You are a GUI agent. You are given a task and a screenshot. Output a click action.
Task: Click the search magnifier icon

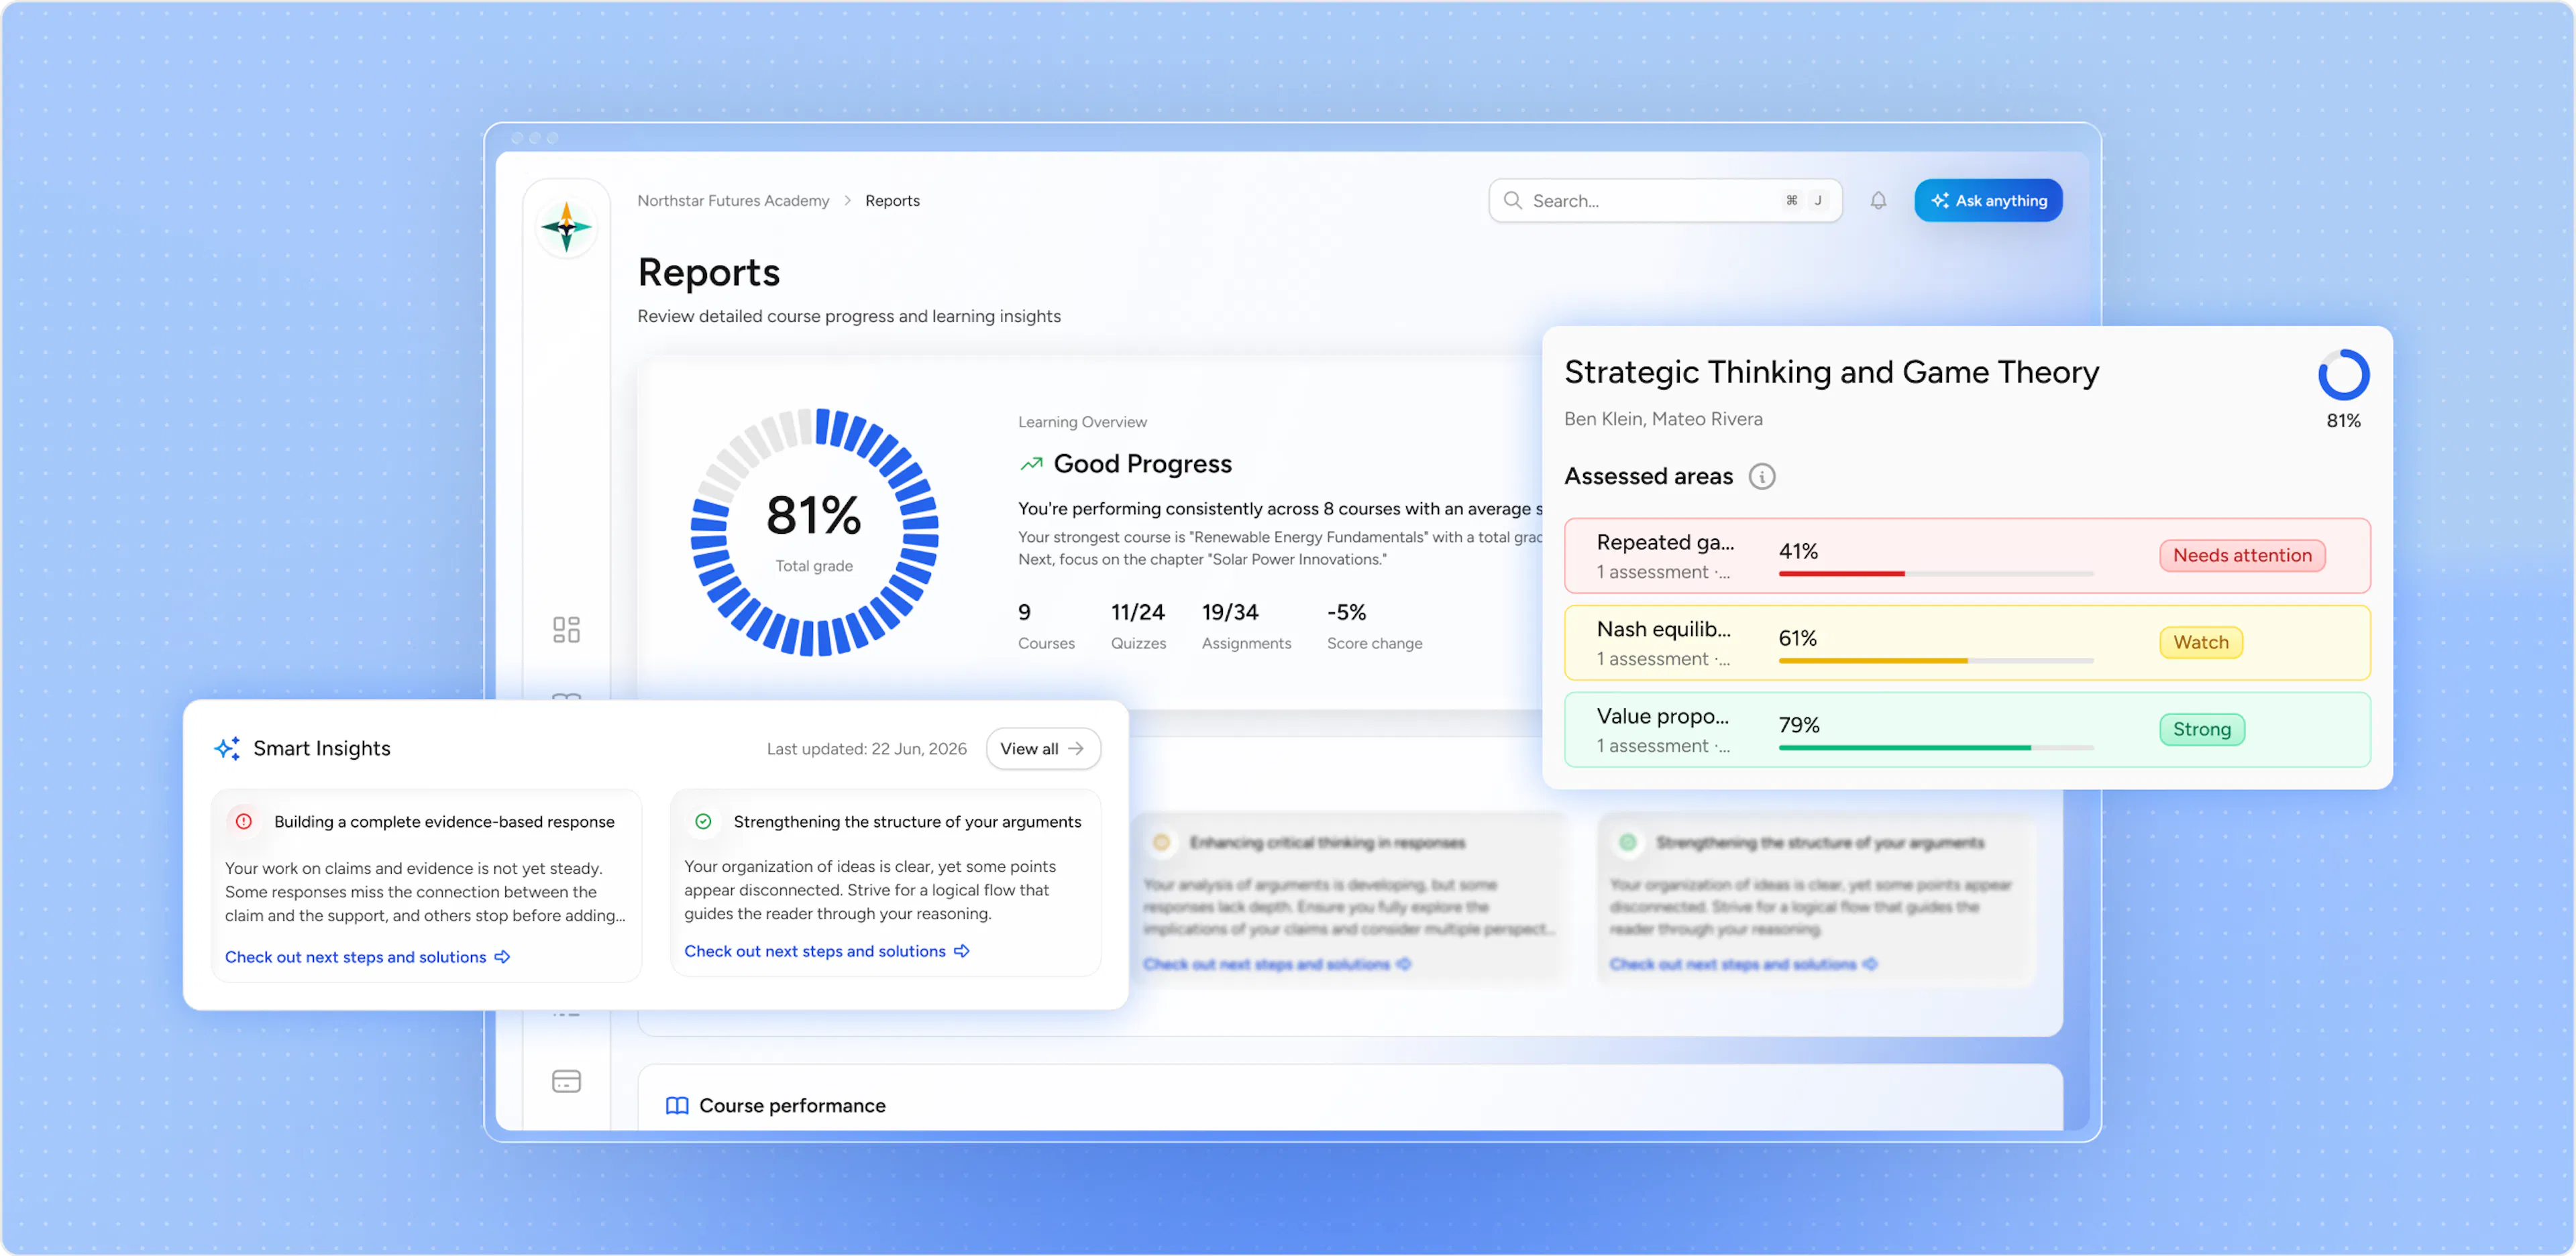[1512, 200]
